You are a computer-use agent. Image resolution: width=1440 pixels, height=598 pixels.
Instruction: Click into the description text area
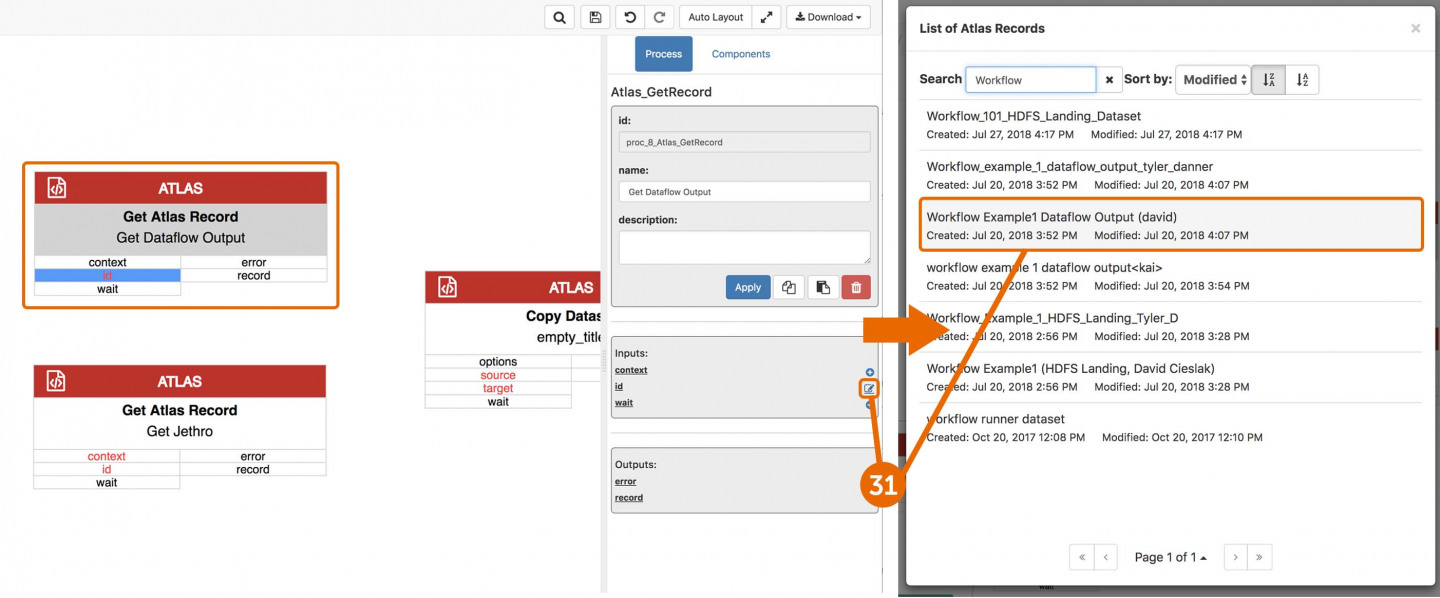pyautogui.click(x=744, y=247)
